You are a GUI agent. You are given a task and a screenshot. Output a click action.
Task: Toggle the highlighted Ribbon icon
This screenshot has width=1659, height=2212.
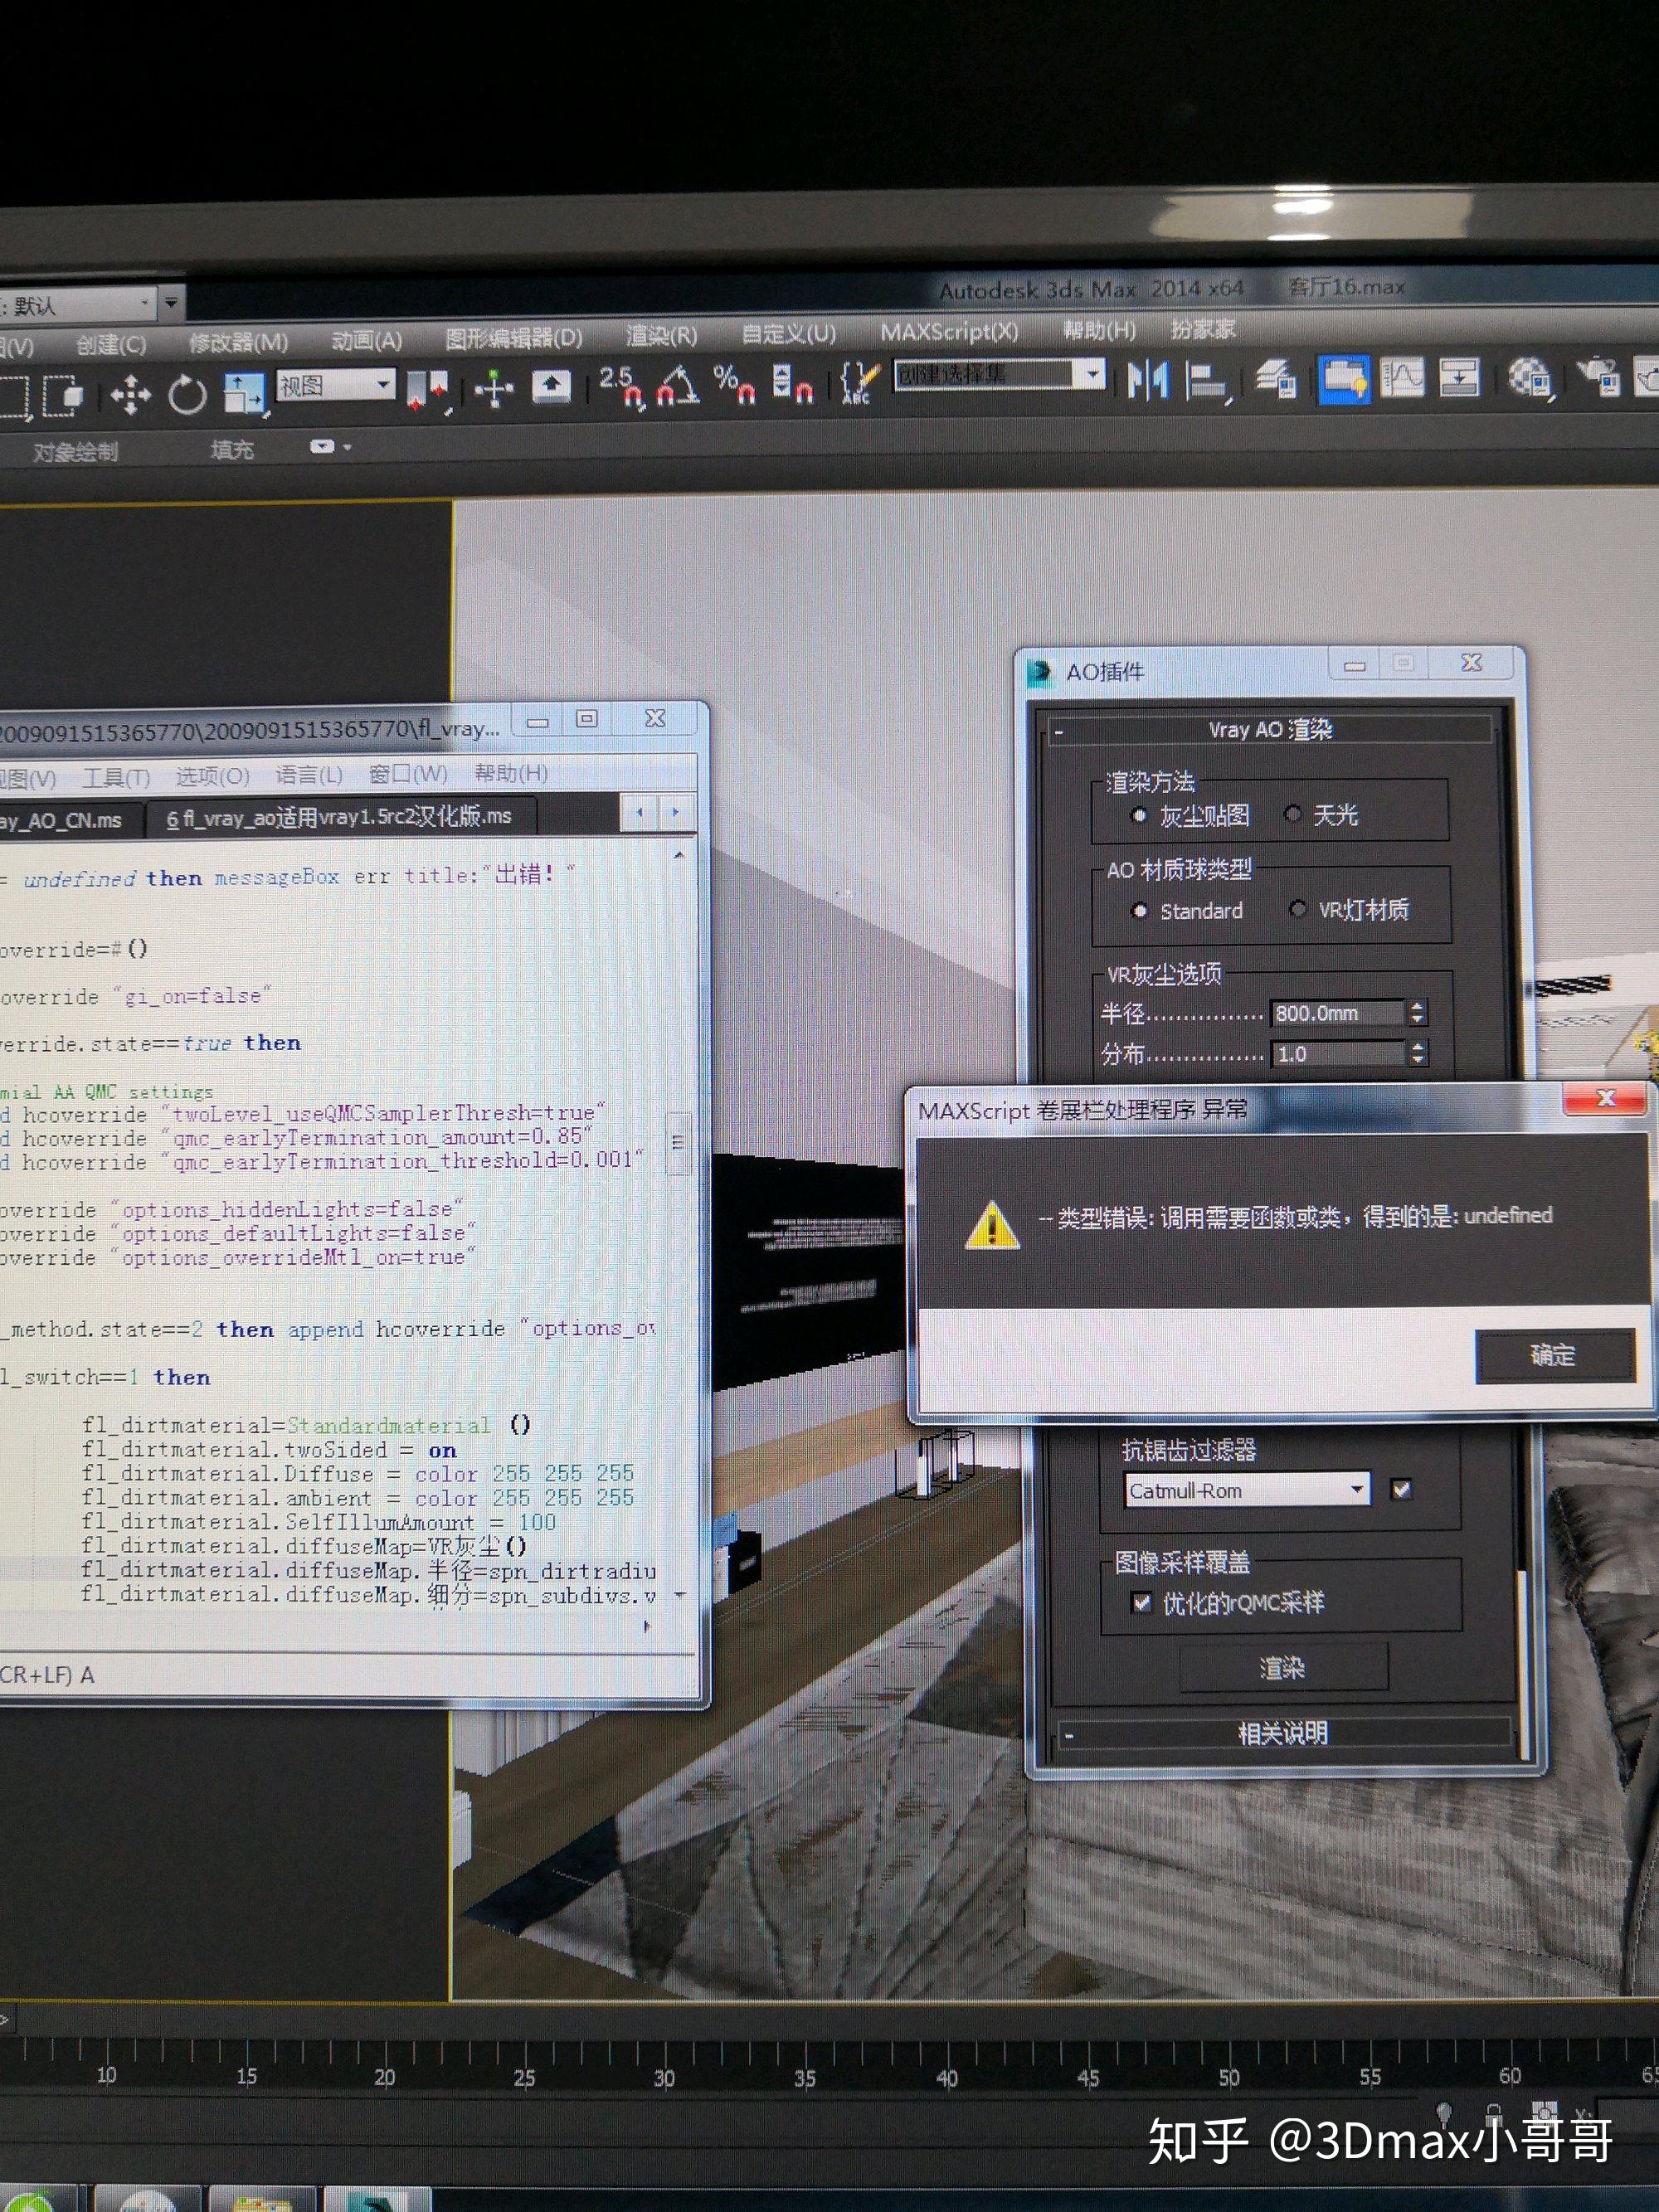click(x=1343, y=379)
